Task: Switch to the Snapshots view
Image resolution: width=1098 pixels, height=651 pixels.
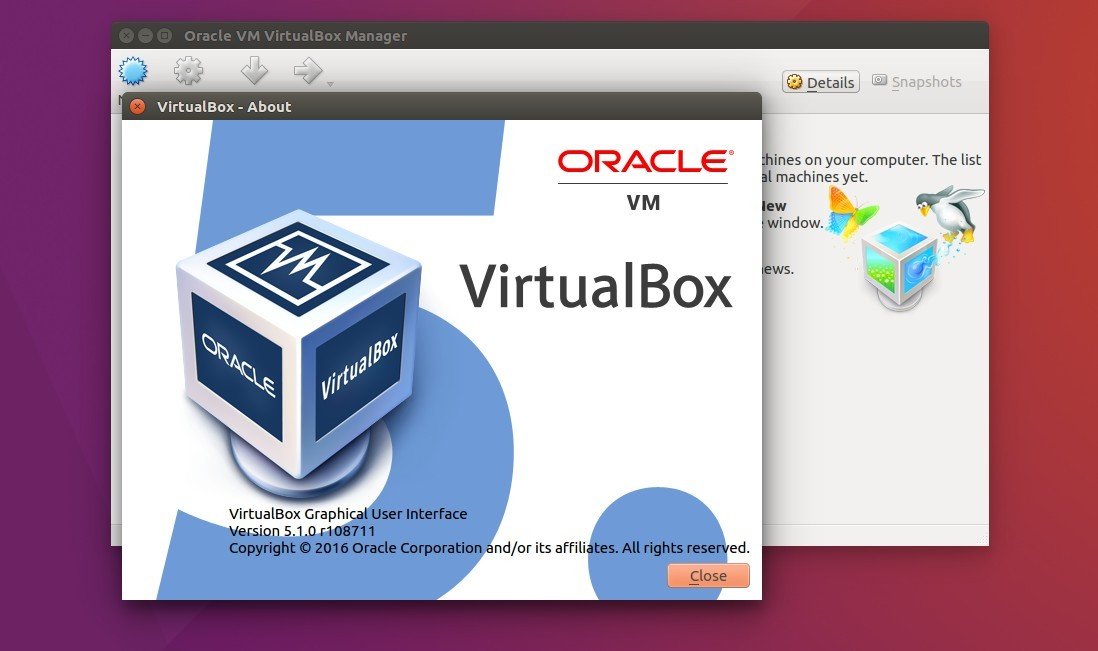Action: (x=917, y=82)
